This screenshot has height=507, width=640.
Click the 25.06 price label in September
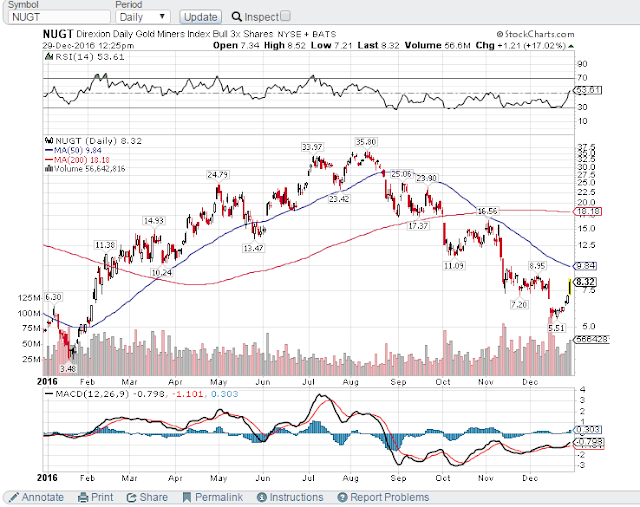pos(401,174)
